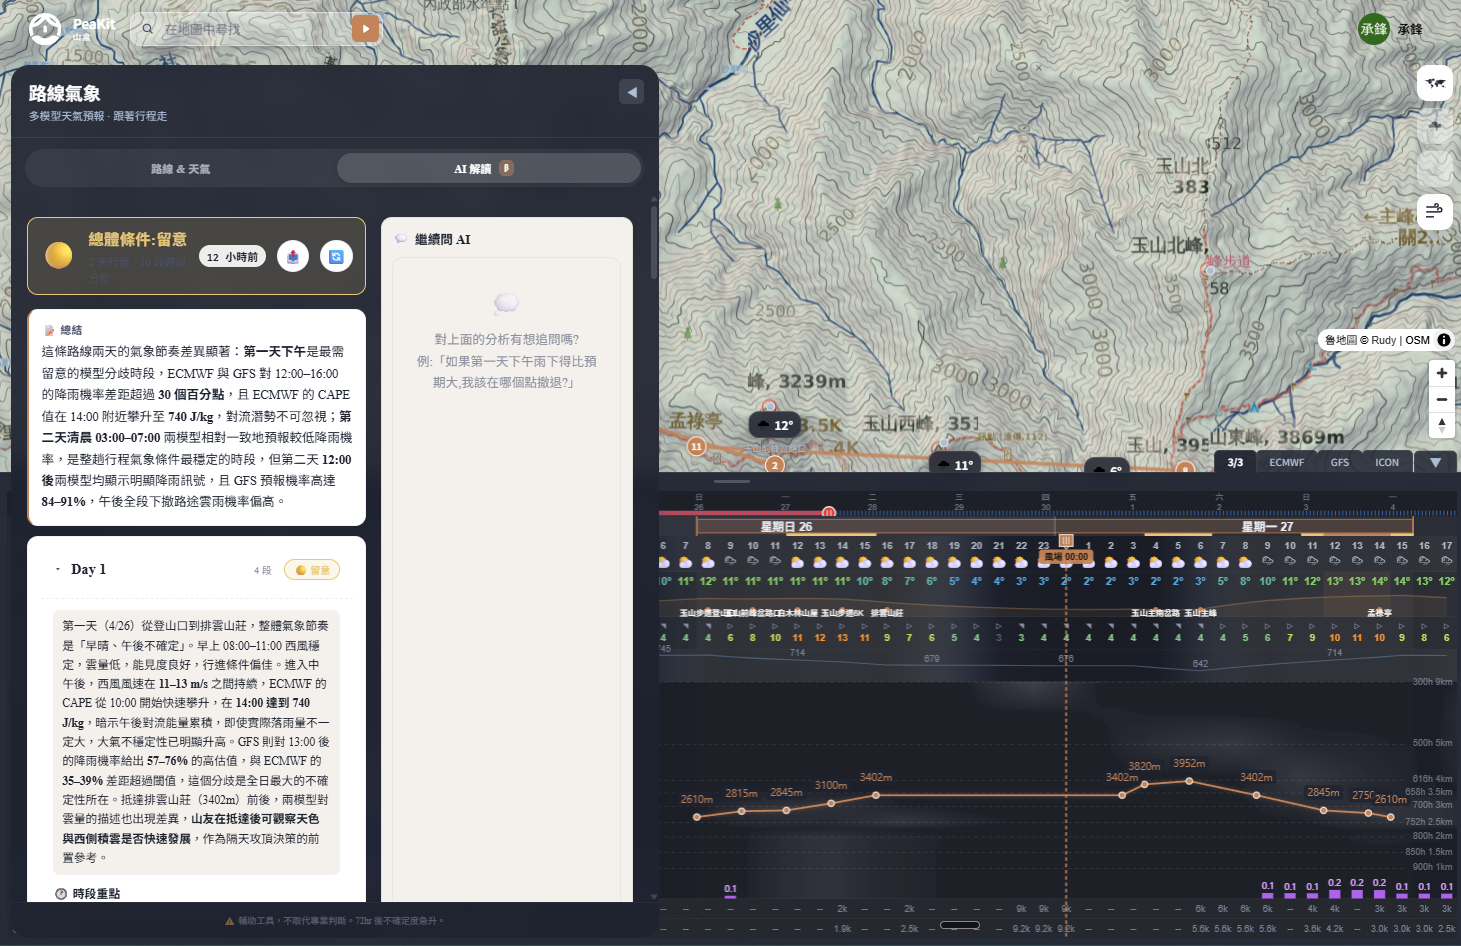Select the ECMWF weather model
Viewport: 1461px width, 946px height.
tap(1287, 461)
